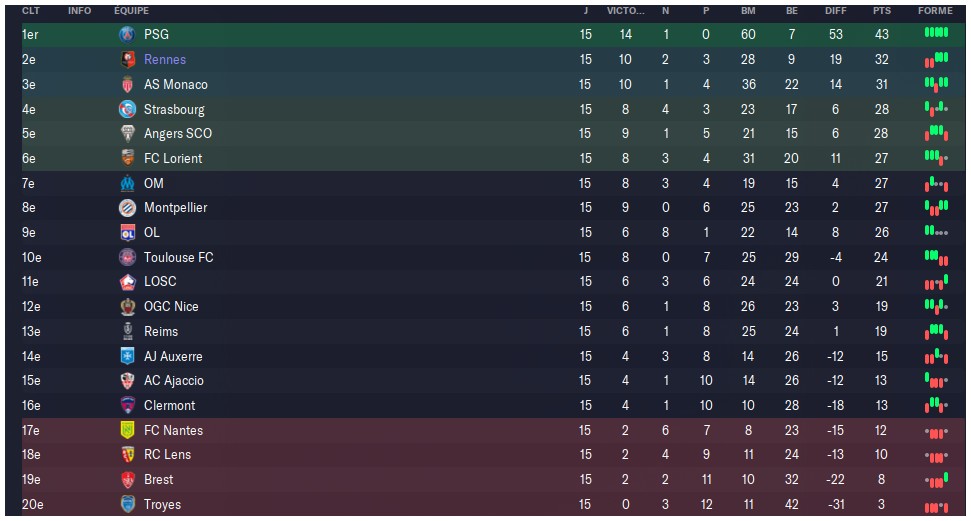Click the FORME column header
971x521 pixels.
pos(935,10)
